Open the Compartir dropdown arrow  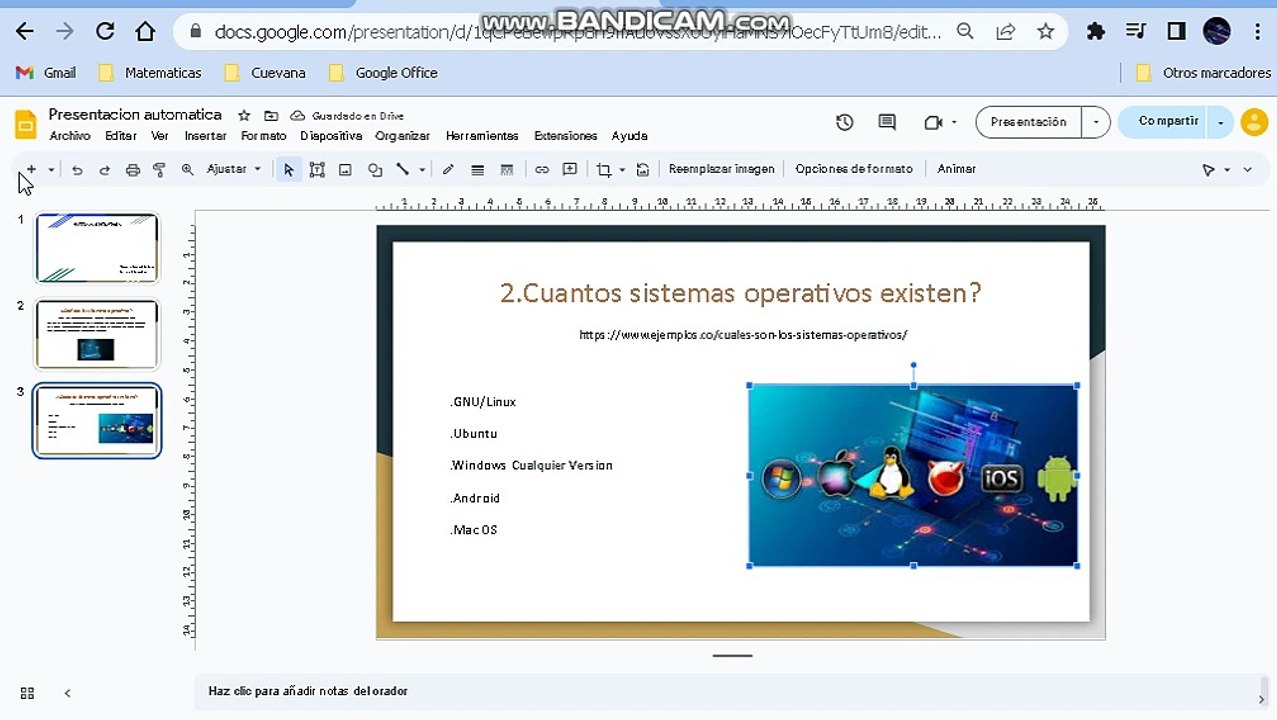[1221, 122]
